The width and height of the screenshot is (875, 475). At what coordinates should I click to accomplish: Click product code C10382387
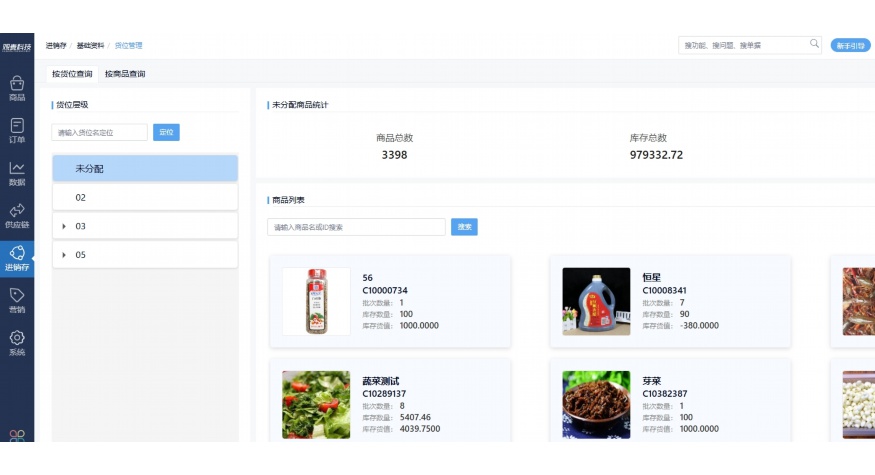[x=665, y=394]
